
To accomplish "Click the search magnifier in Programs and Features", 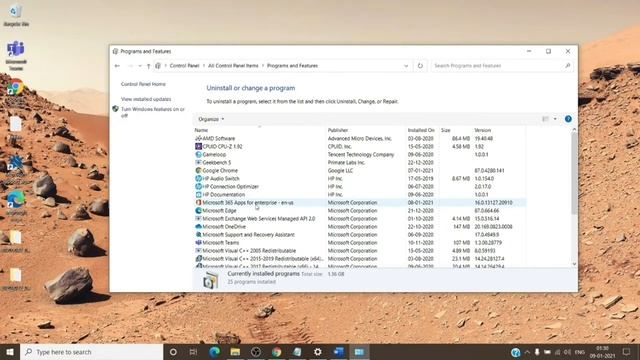I will (x=567, y=66).
